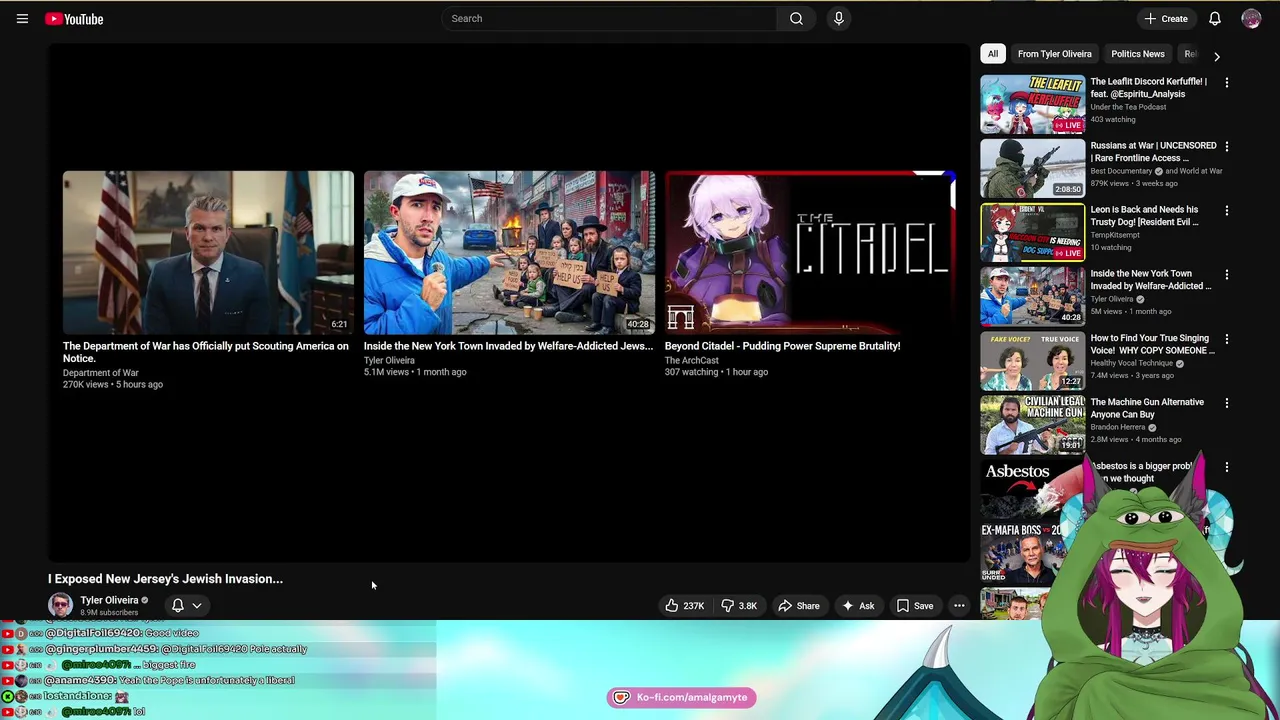Open options for Machine Gun Alternative video

tap(1227, 403)
